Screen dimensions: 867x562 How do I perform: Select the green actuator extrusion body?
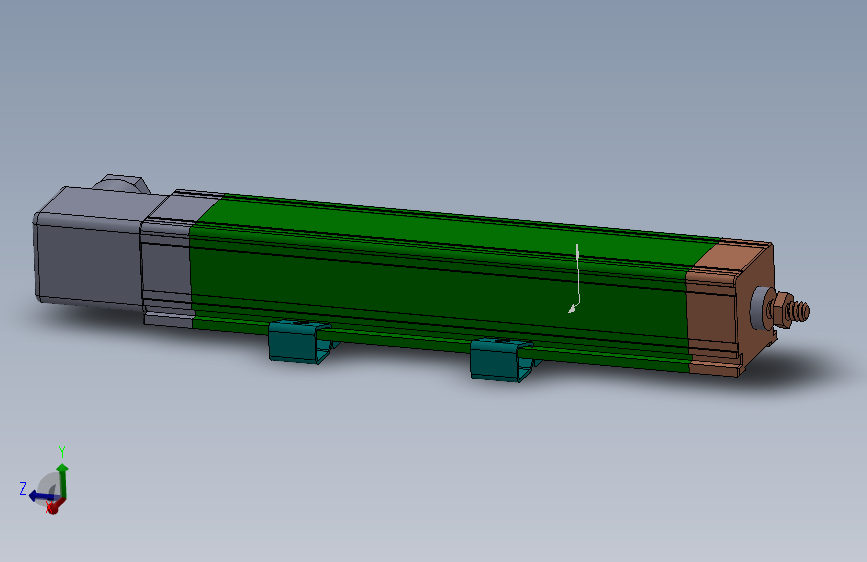pos(442,282)
